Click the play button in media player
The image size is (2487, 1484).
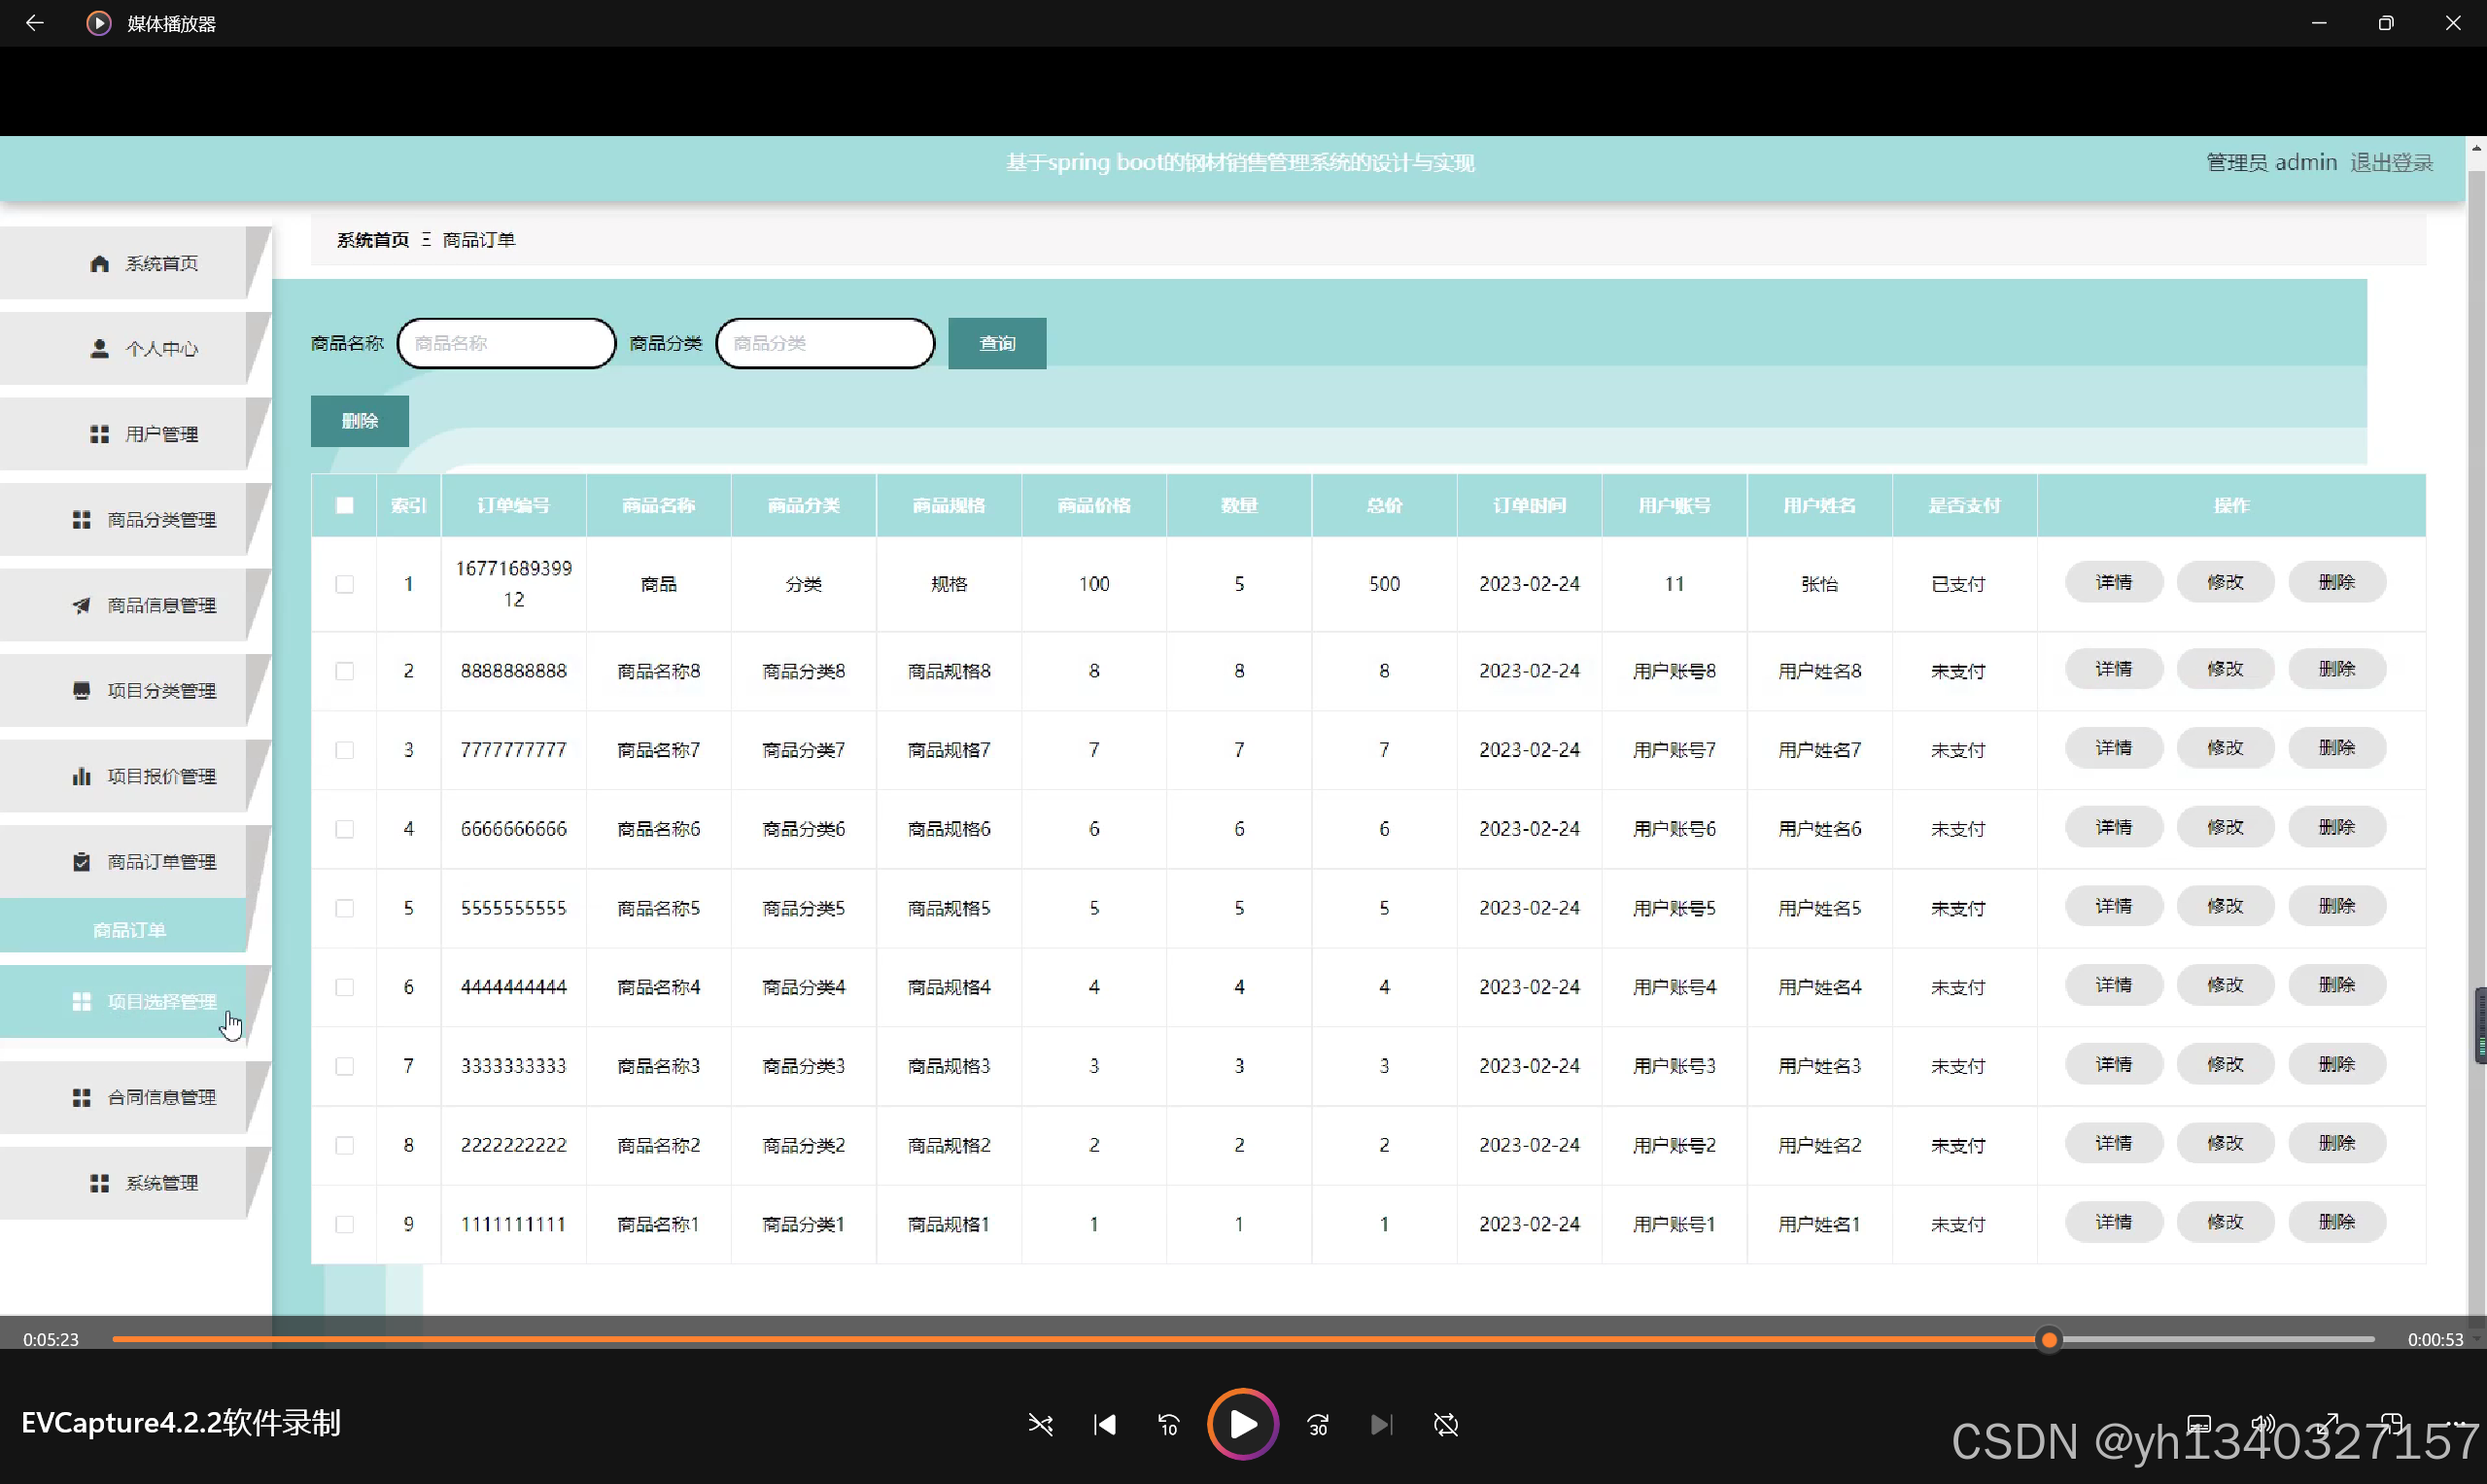1242,1424
